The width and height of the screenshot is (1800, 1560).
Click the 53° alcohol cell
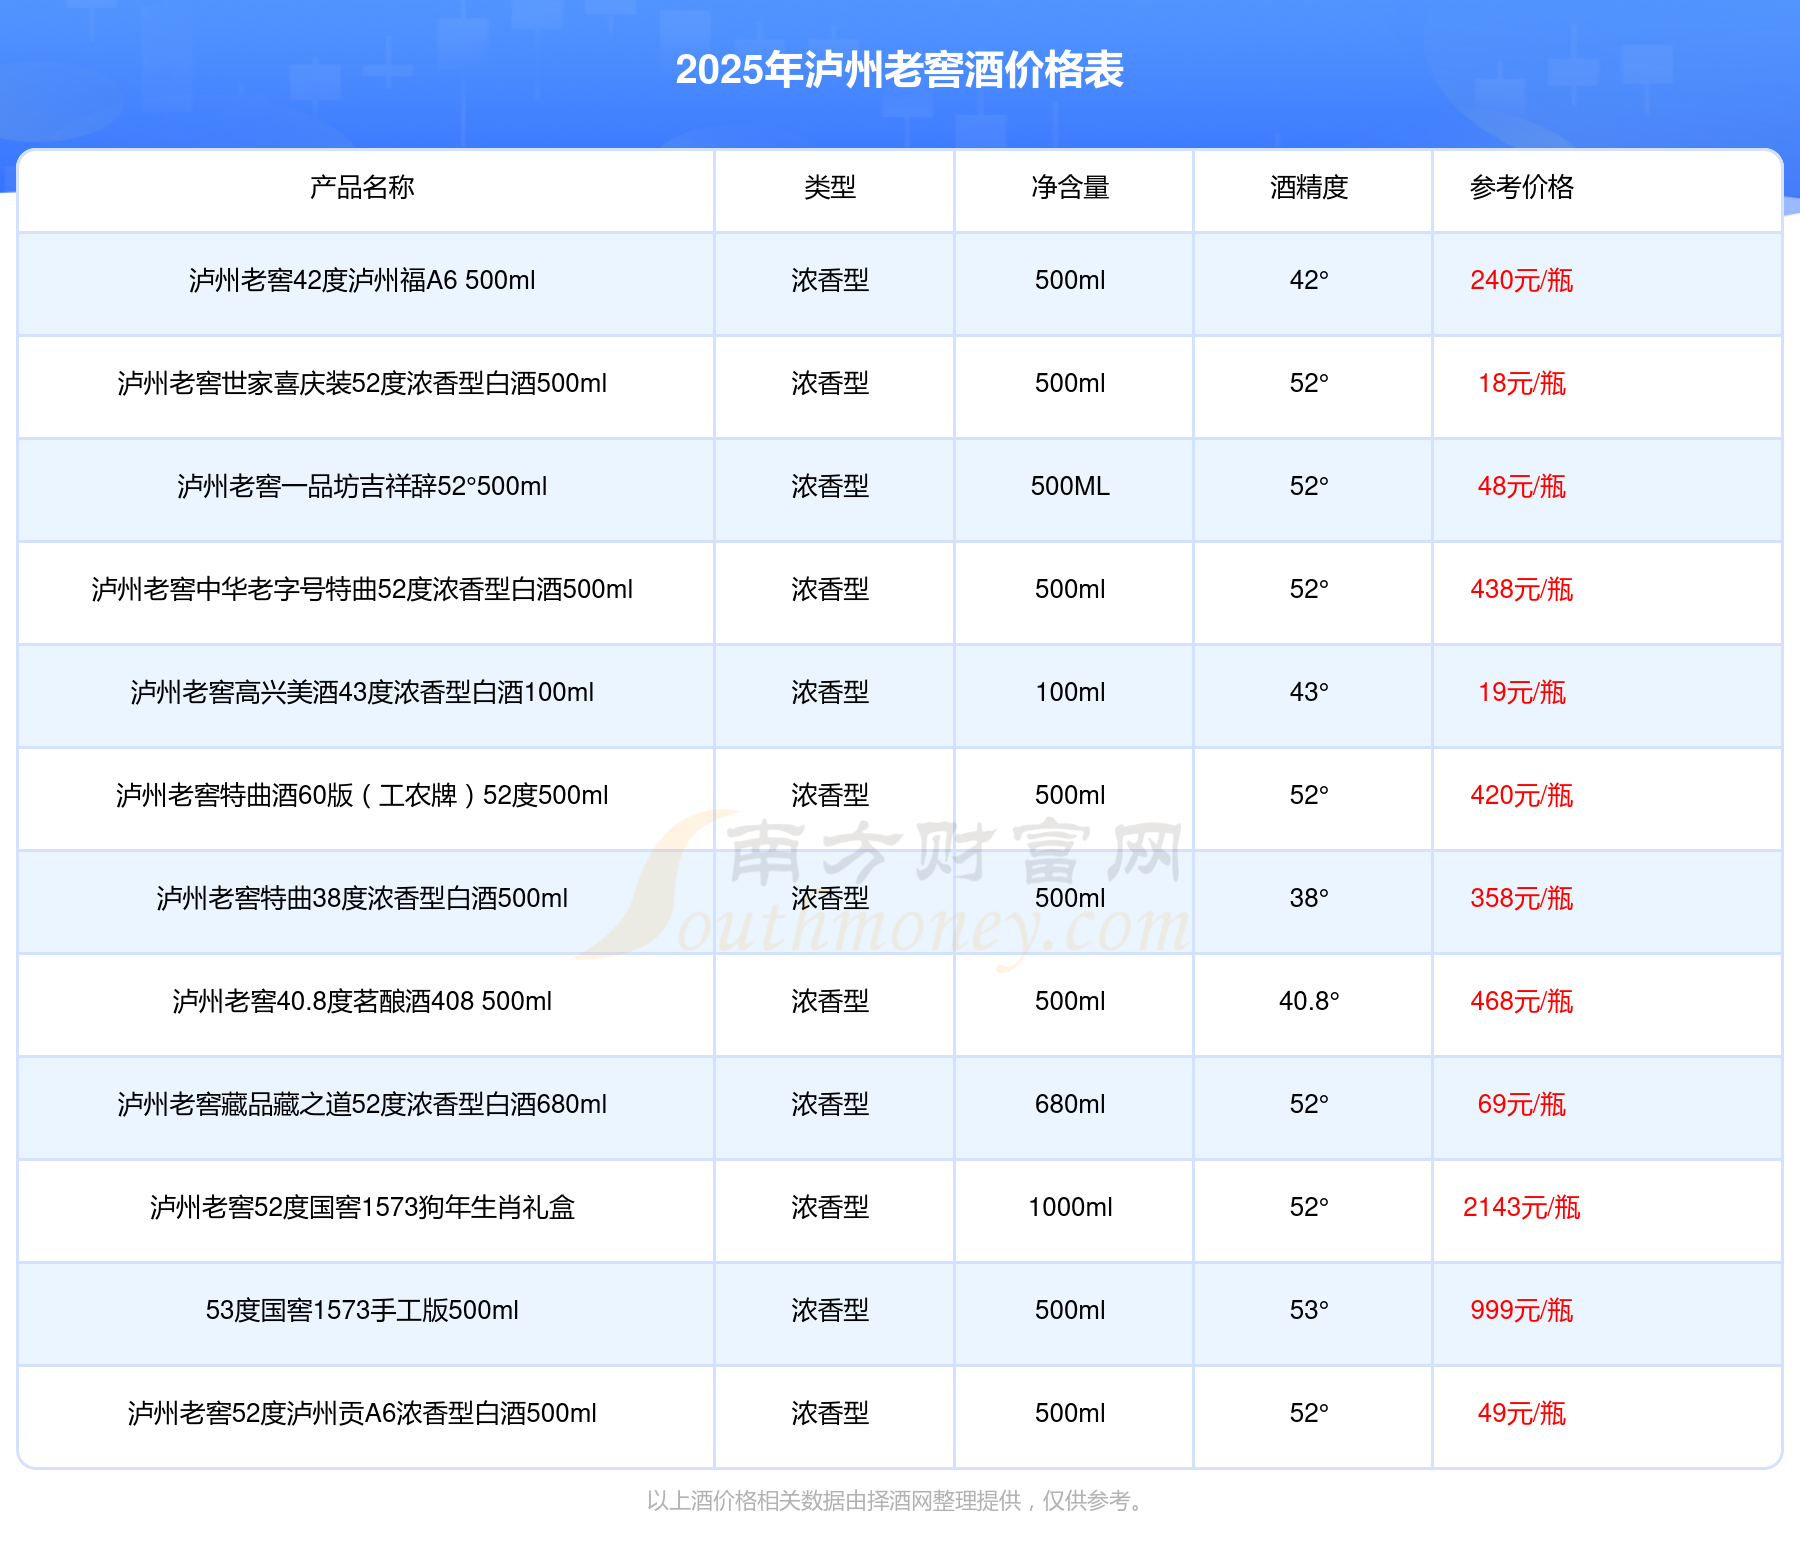tap(1309, 1310)
